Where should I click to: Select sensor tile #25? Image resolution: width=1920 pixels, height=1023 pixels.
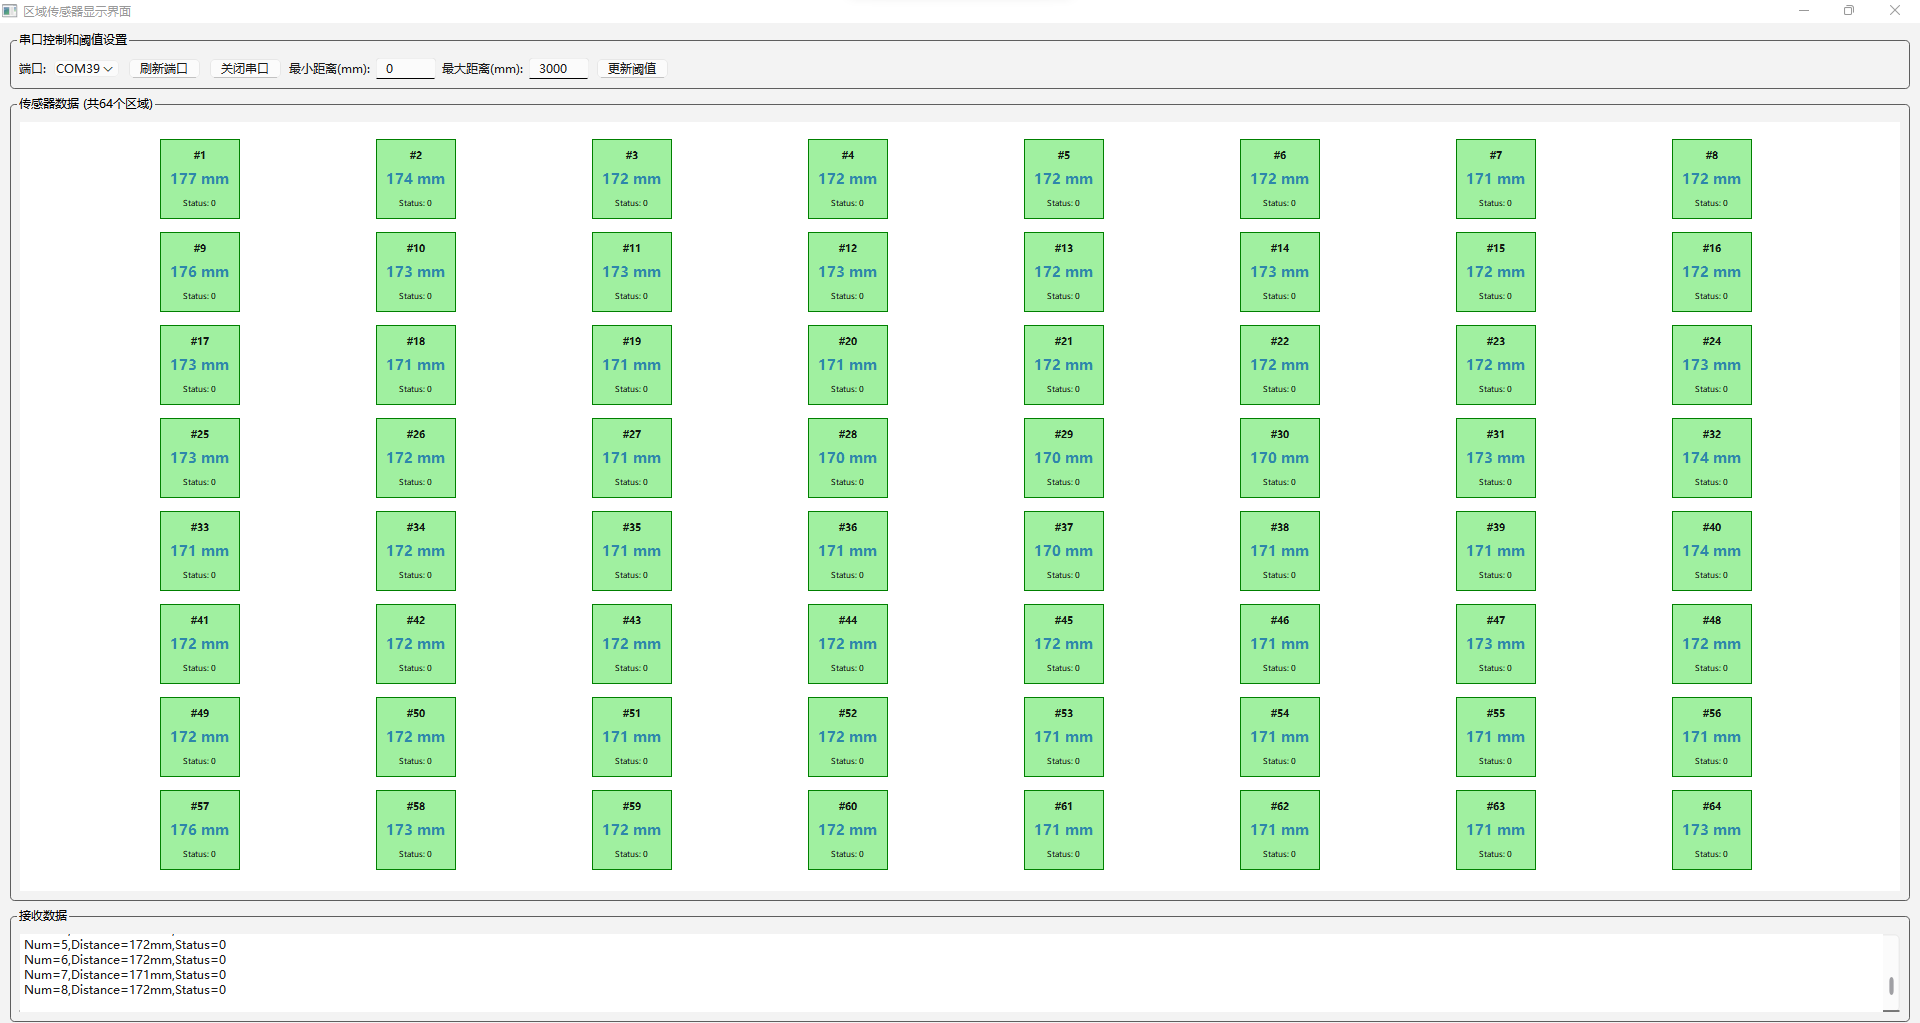200,458
